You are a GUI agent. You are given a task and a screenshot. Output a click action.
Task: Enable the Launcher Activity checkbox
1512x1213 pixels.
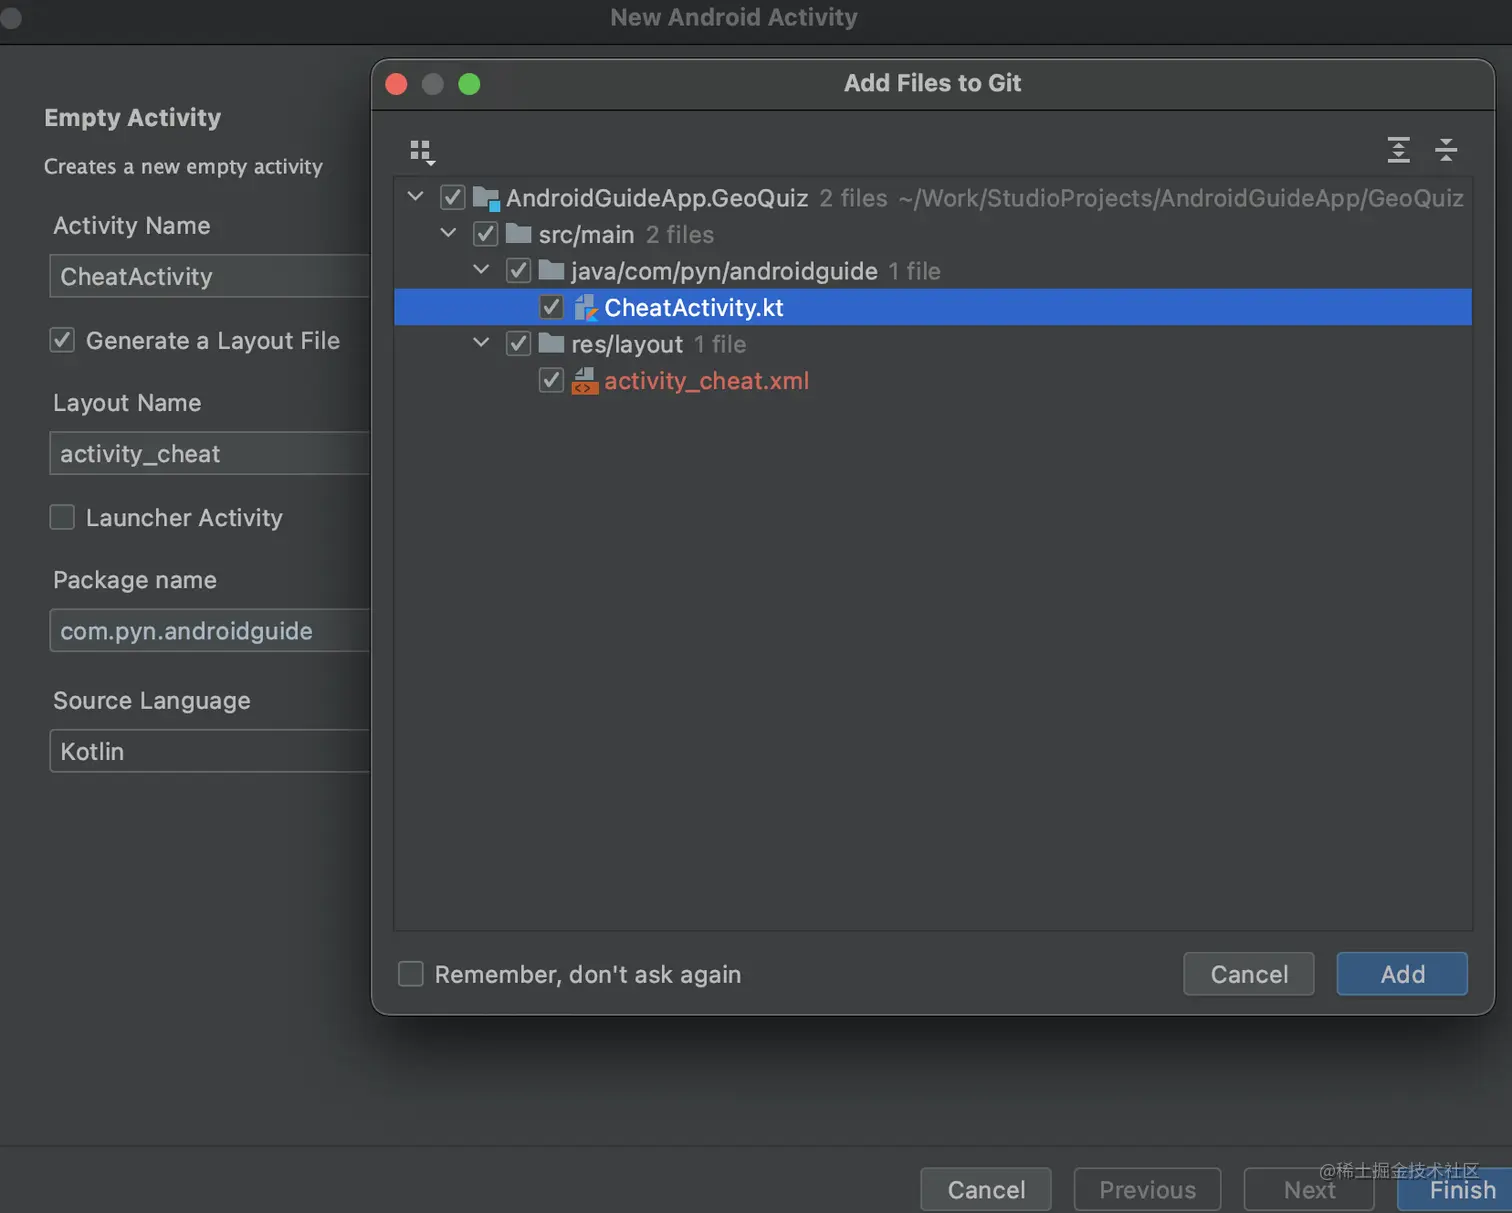click(62, 517)
